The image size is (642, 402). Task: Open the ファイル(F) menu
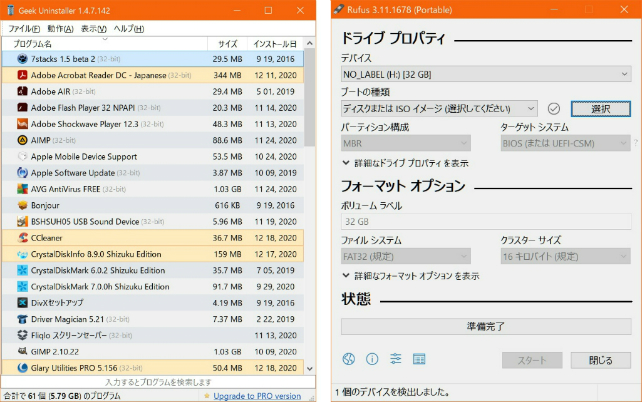tap(24, 29)
